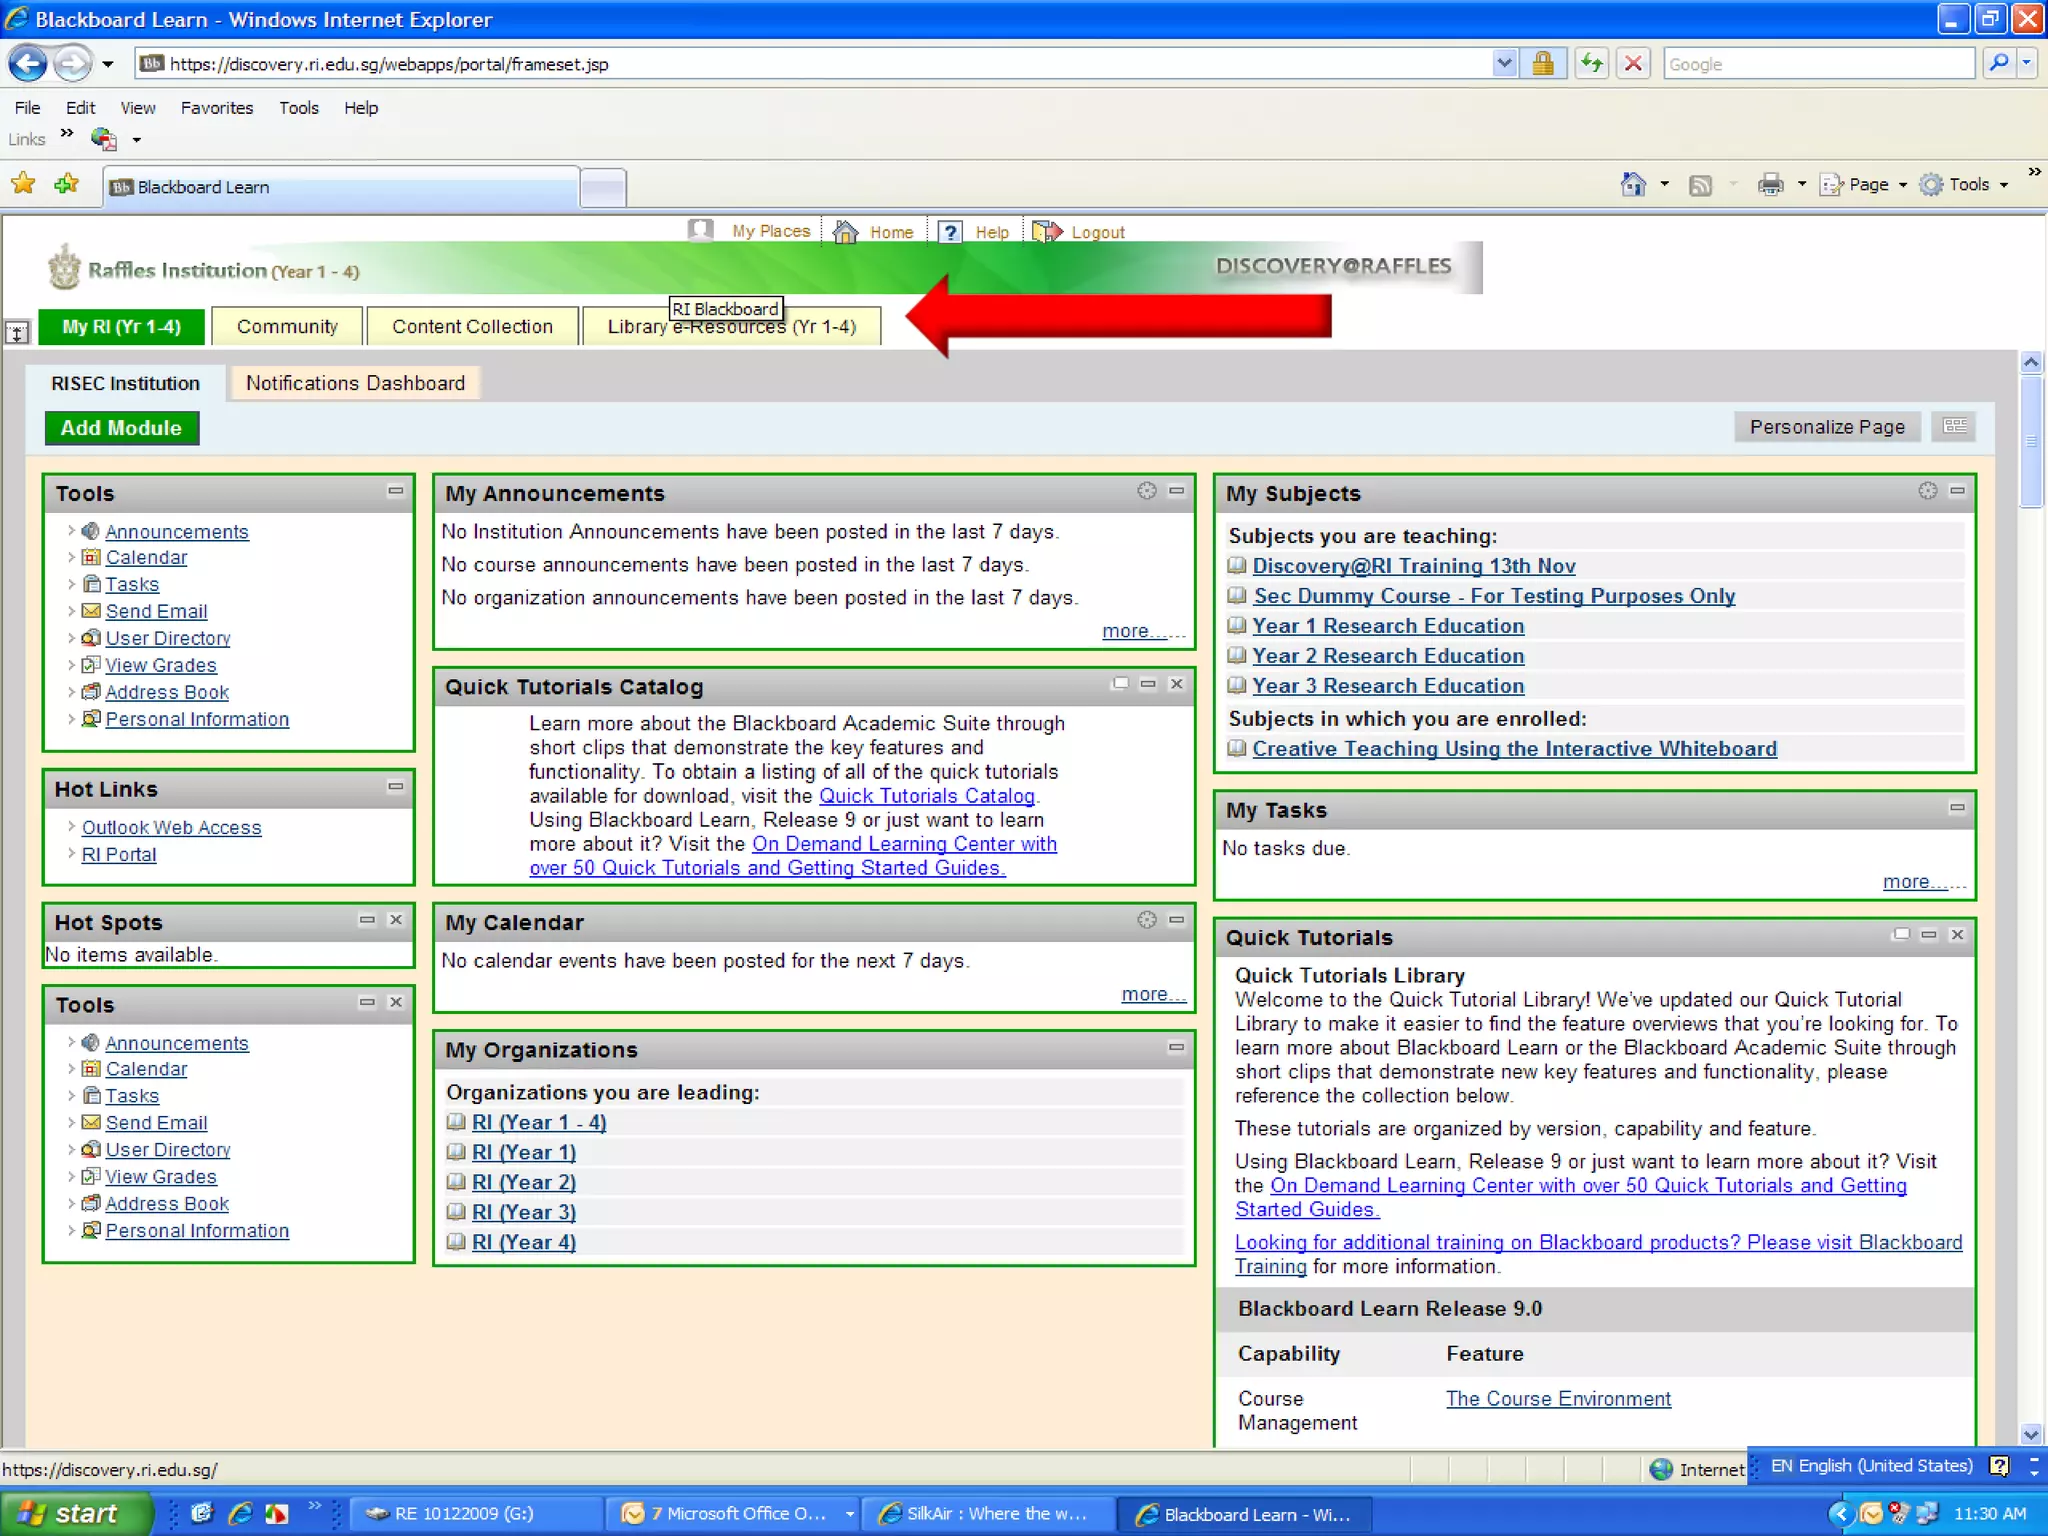Click the RSS feeds icon in toolbar
This screenshot has width=2048, height=1536.
click(x=1700, y=185)
